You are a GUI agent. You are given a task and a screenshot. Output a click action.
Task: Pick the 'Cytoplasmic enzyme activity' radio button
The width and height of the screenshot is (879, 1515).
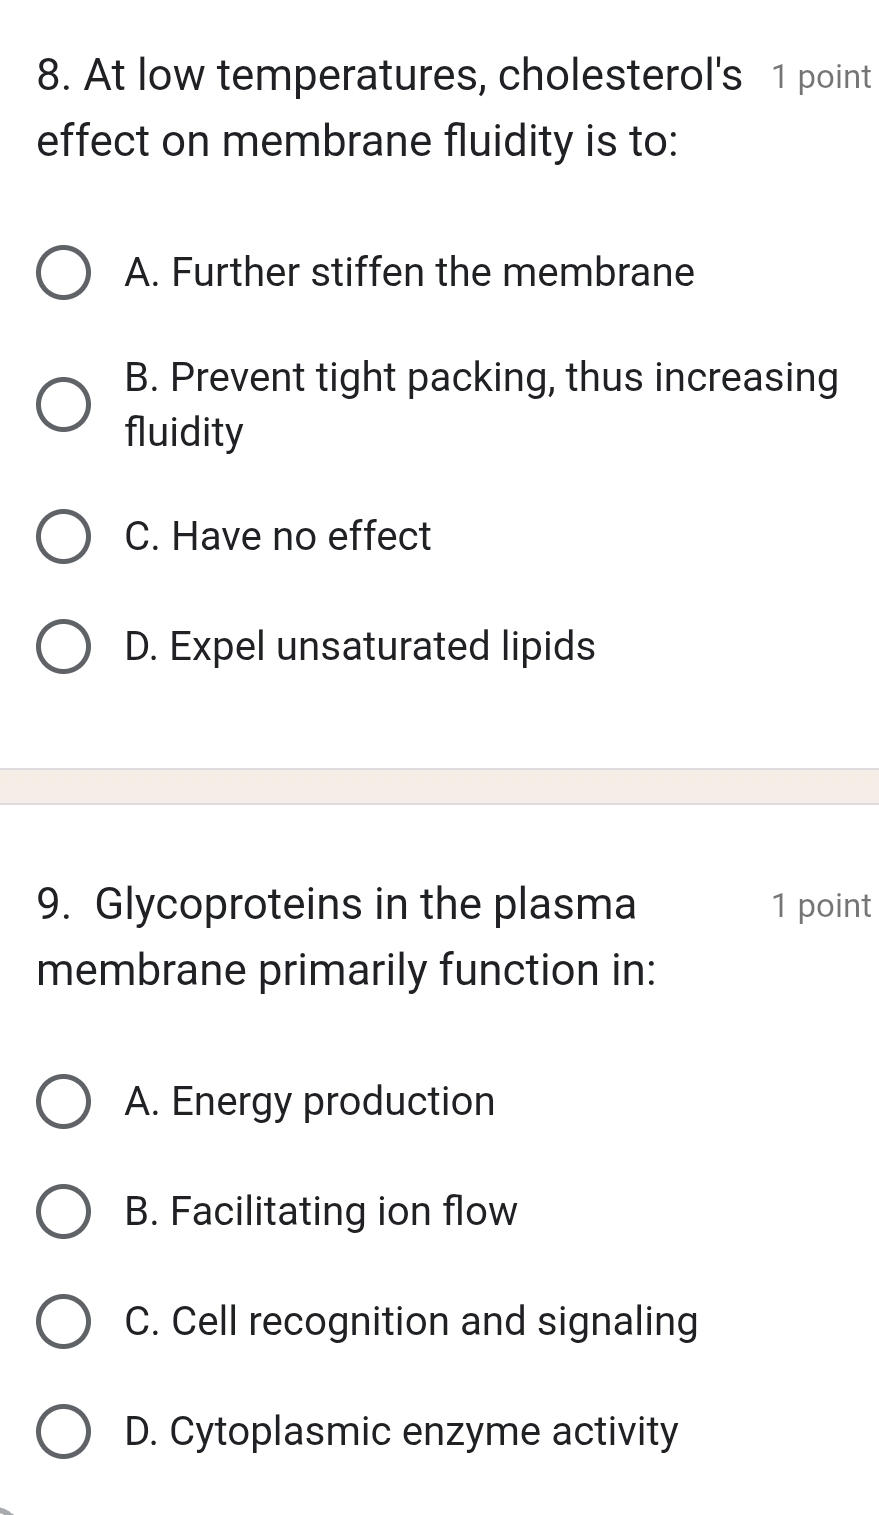tap(63, 1432)
